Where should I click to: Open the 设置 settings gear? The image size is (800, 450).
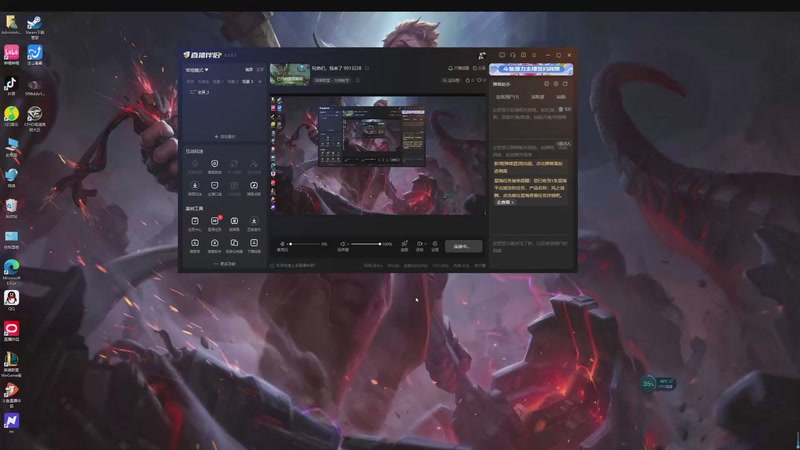pos(435,245)
